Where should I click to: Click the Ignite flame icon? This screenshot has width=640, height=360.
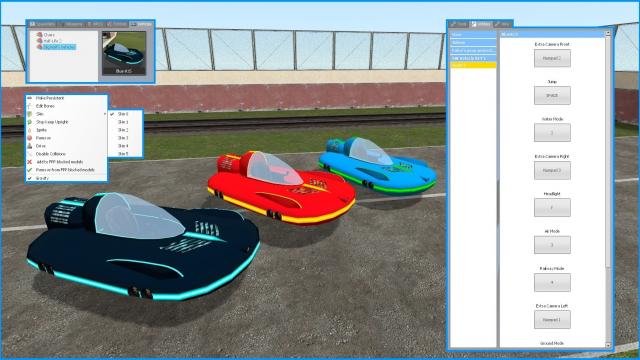pyautogui.click(x=29, y=130)
